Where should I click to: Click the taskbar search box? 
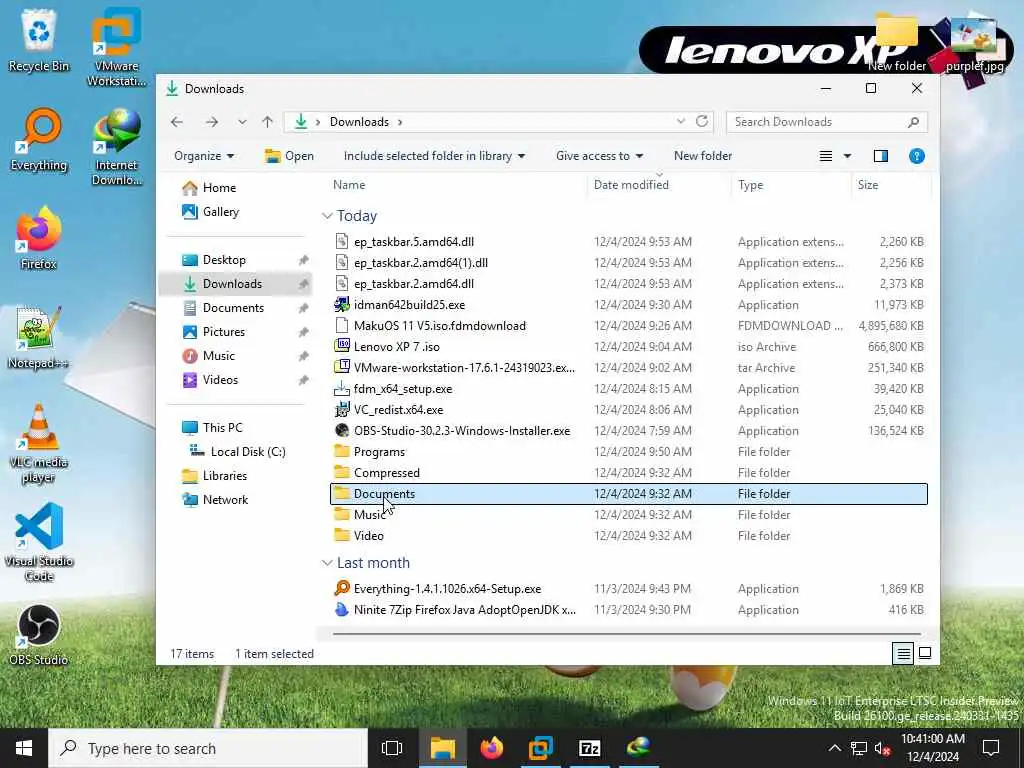208,748
